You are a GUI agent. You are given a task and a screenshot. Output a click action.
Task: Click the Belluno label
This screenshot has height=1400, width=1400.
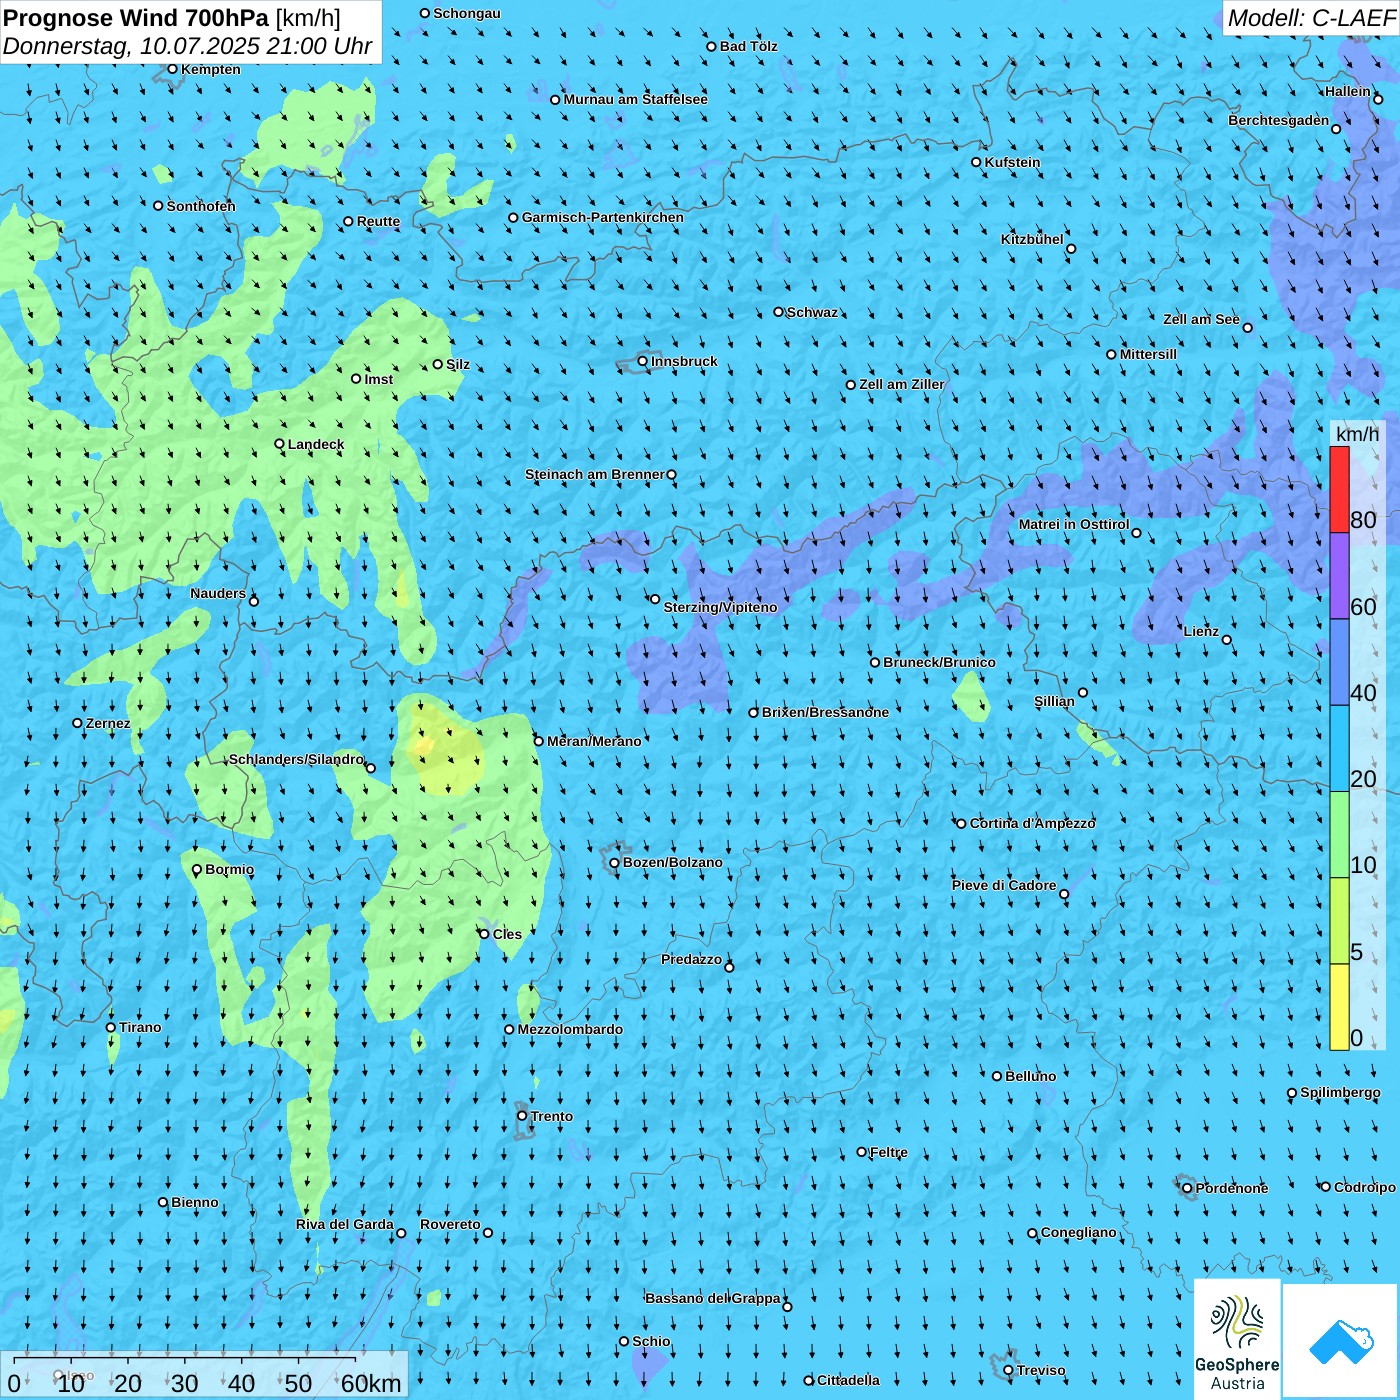(1030, 1076)
